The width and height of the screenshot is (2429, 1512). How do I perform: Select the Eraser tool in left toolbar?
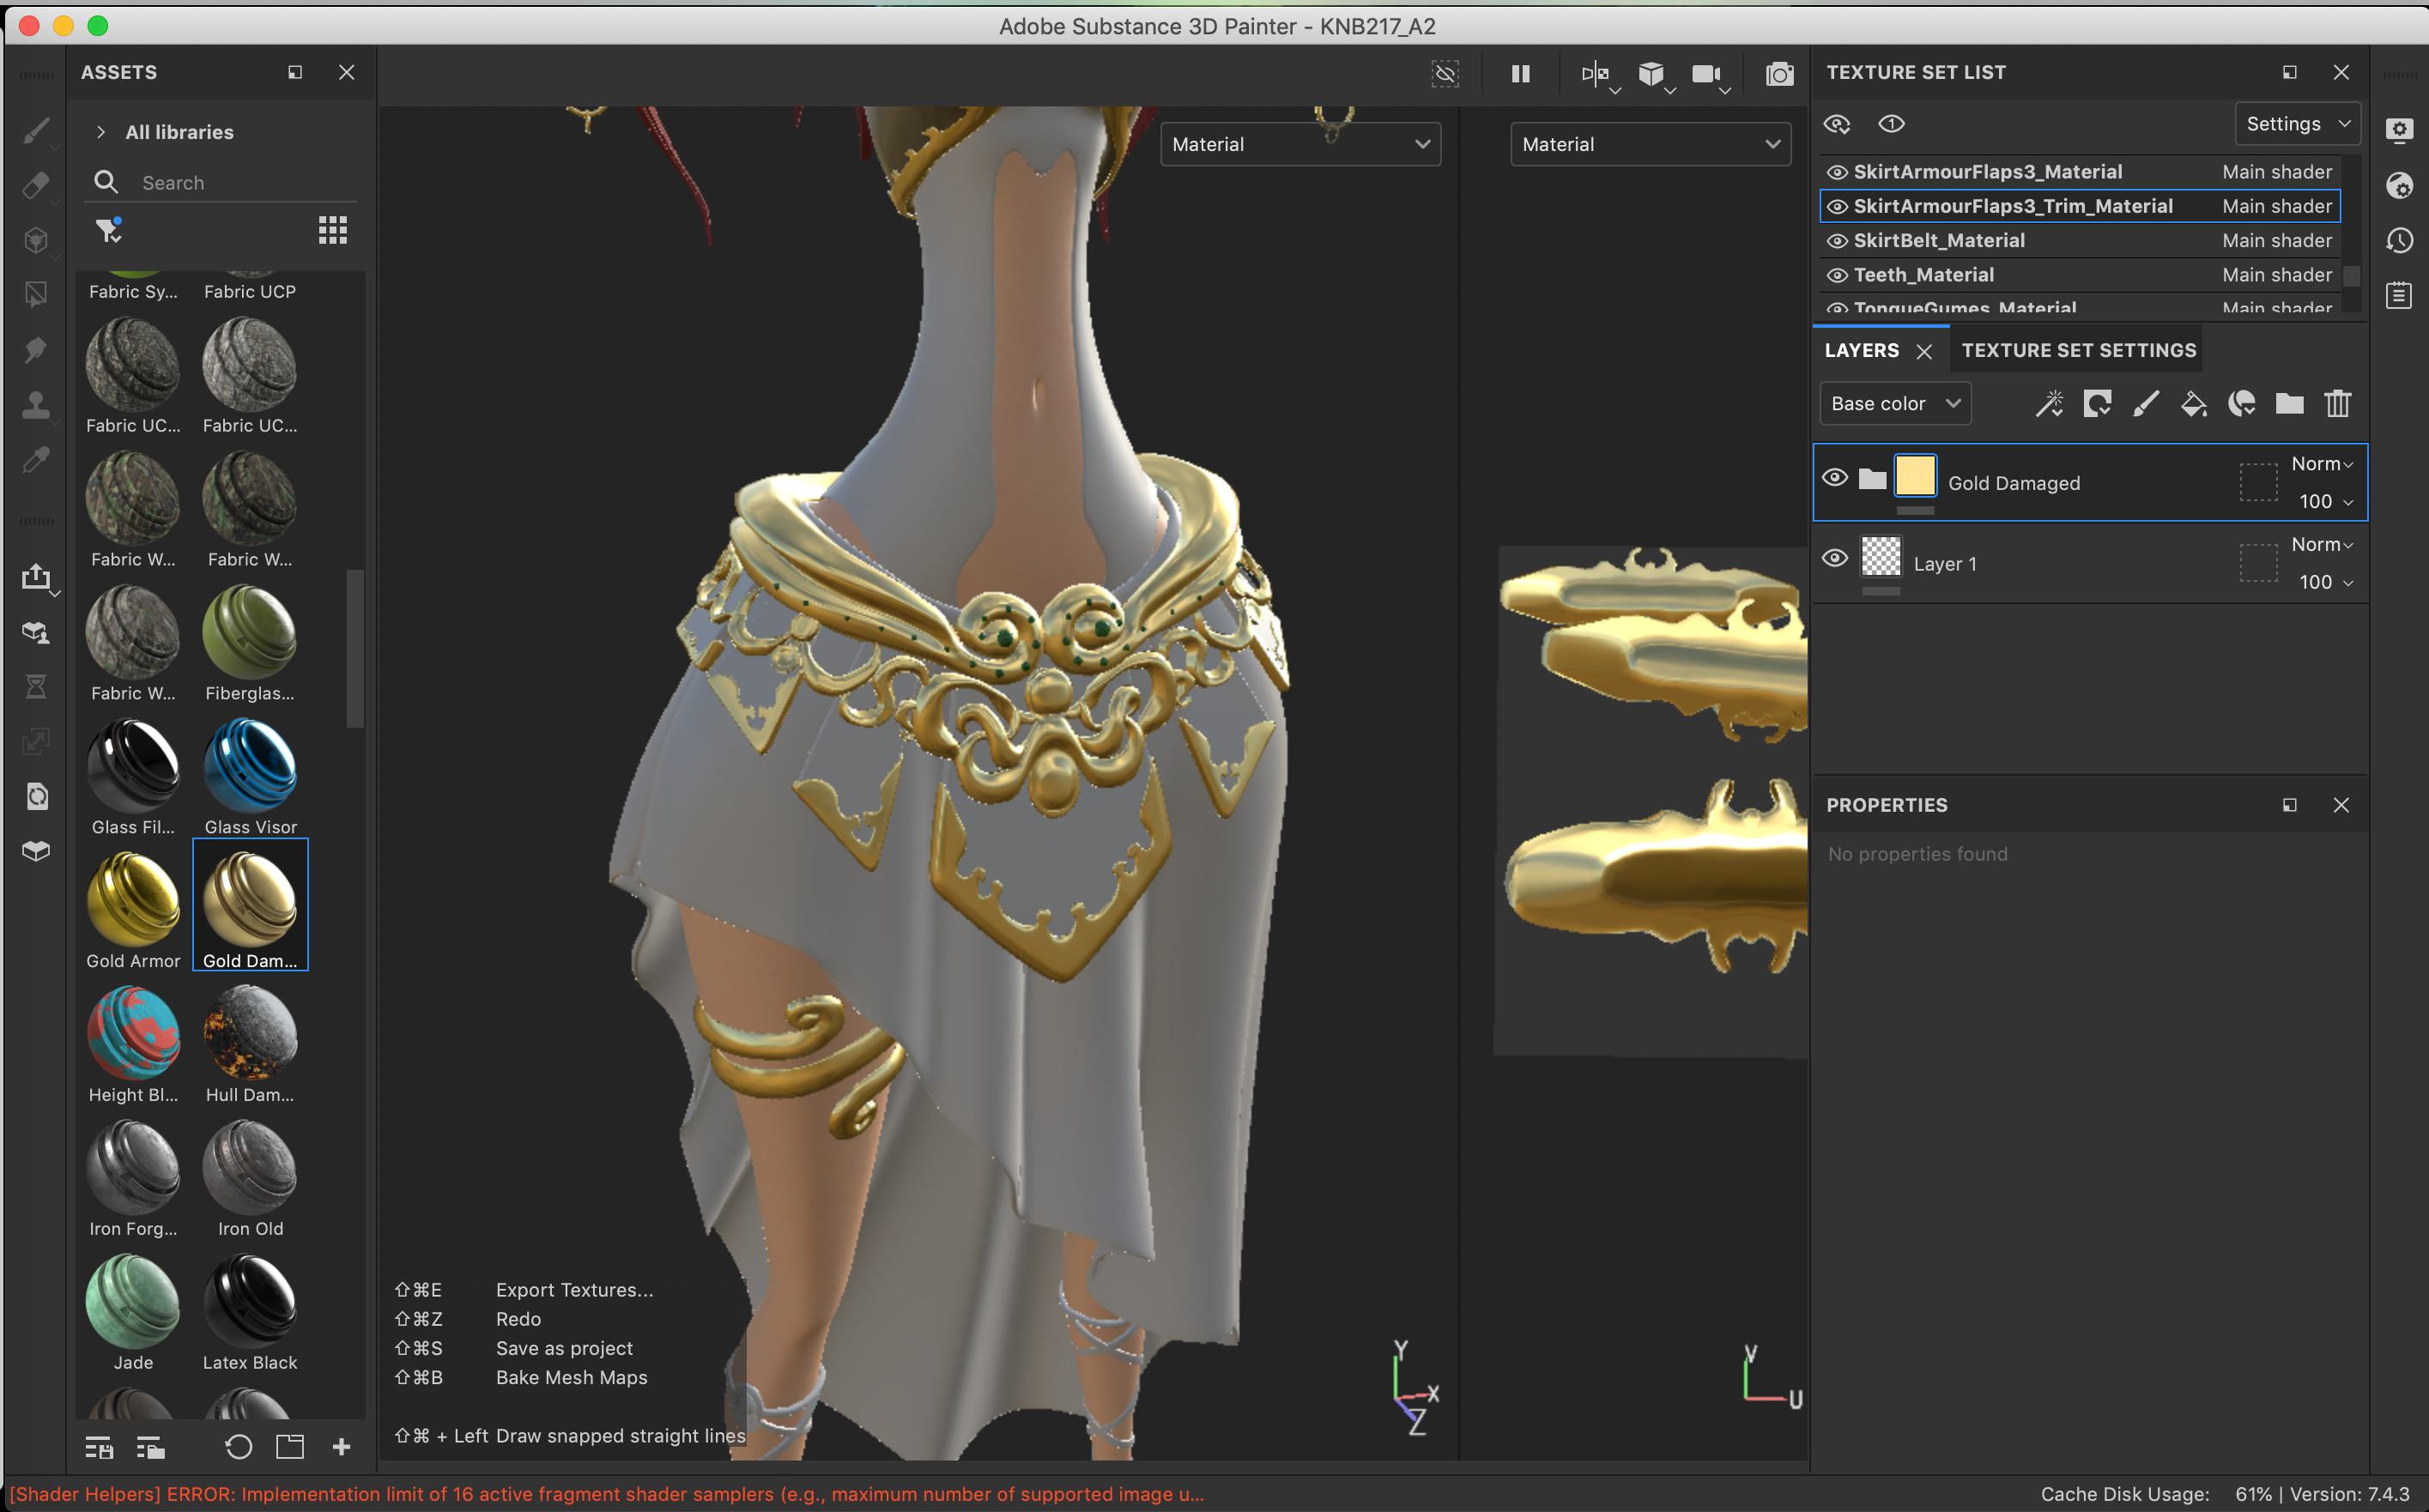pyautogui.click(x=36, y=185)
